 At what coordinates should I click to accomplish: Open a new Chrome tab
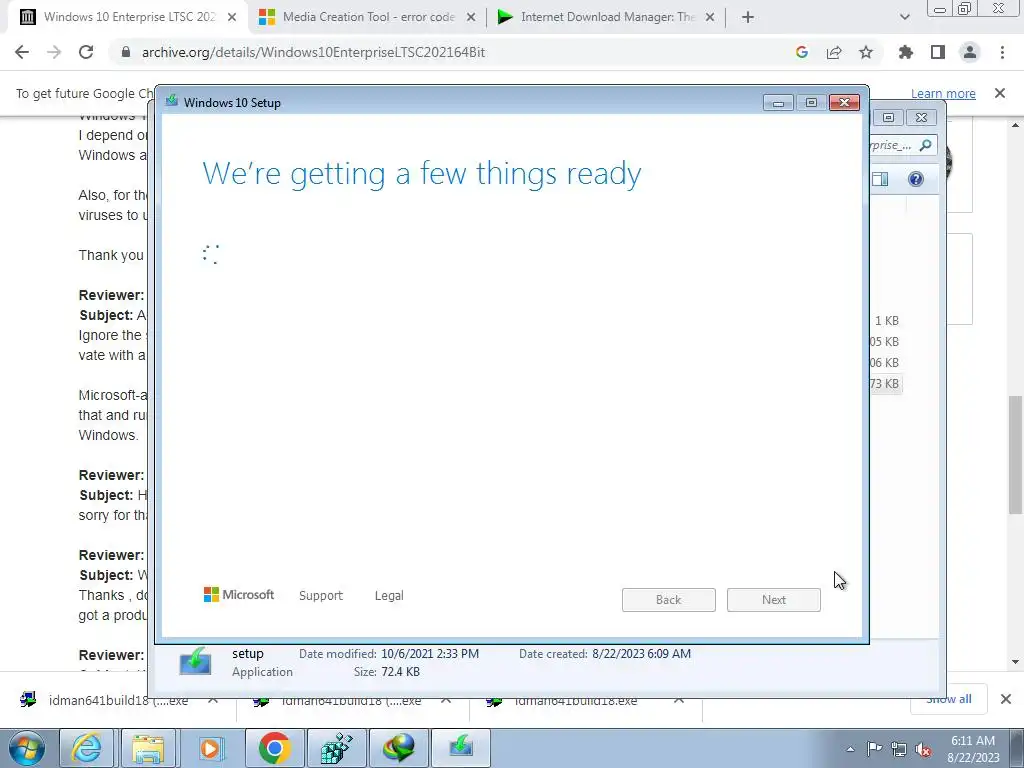tap(748, 18)
